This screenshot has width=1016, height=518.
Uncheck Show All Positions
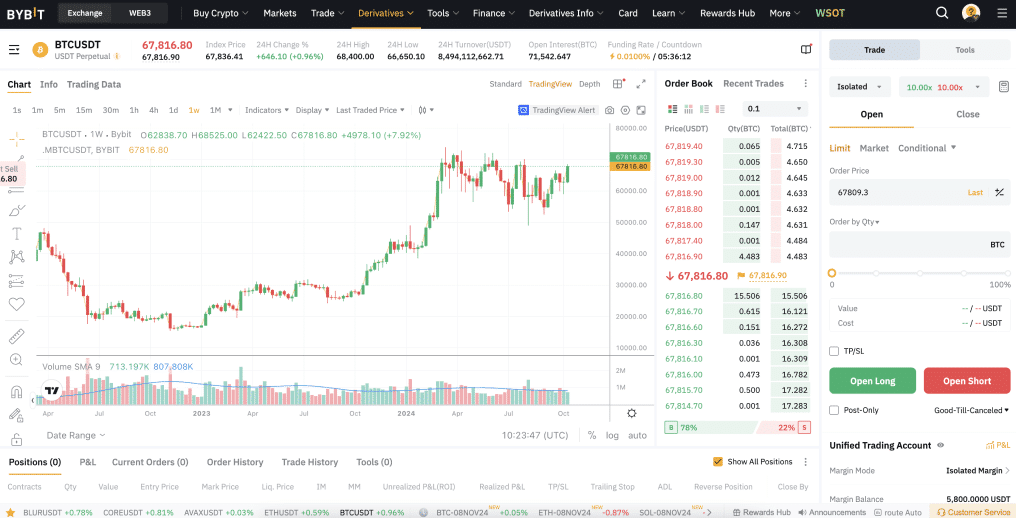(x=717, y=462)
